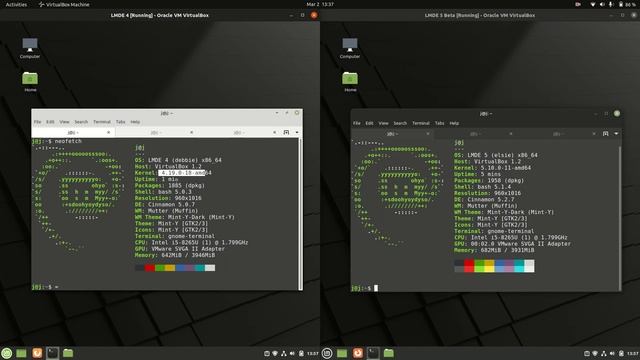Click the LMDE 4 terminal vertical scrollbar
Viewport: 640px width, 360px height.
pyautogui.click(x=300, y=213)
